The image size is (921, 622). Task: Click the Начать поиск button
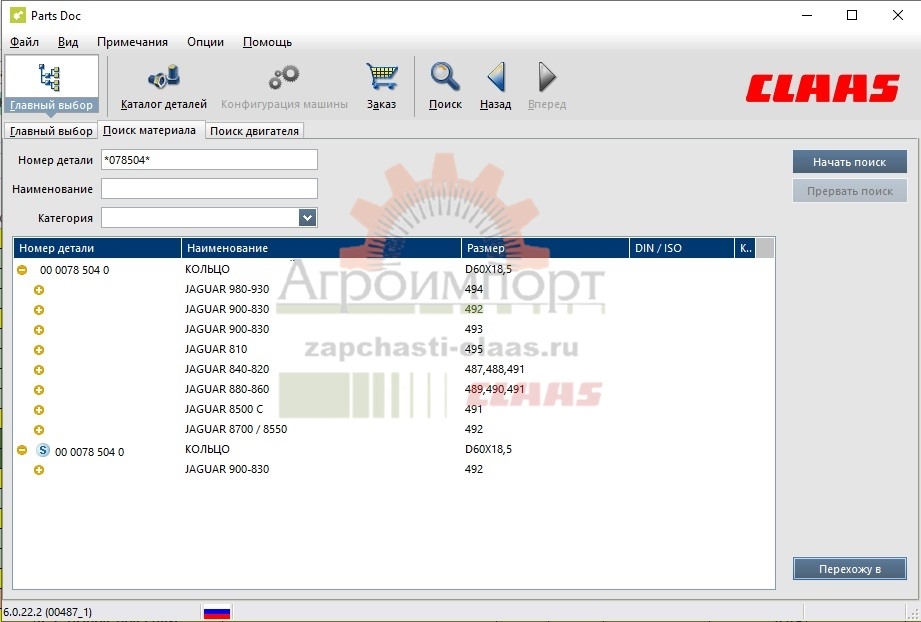[849, 162]
